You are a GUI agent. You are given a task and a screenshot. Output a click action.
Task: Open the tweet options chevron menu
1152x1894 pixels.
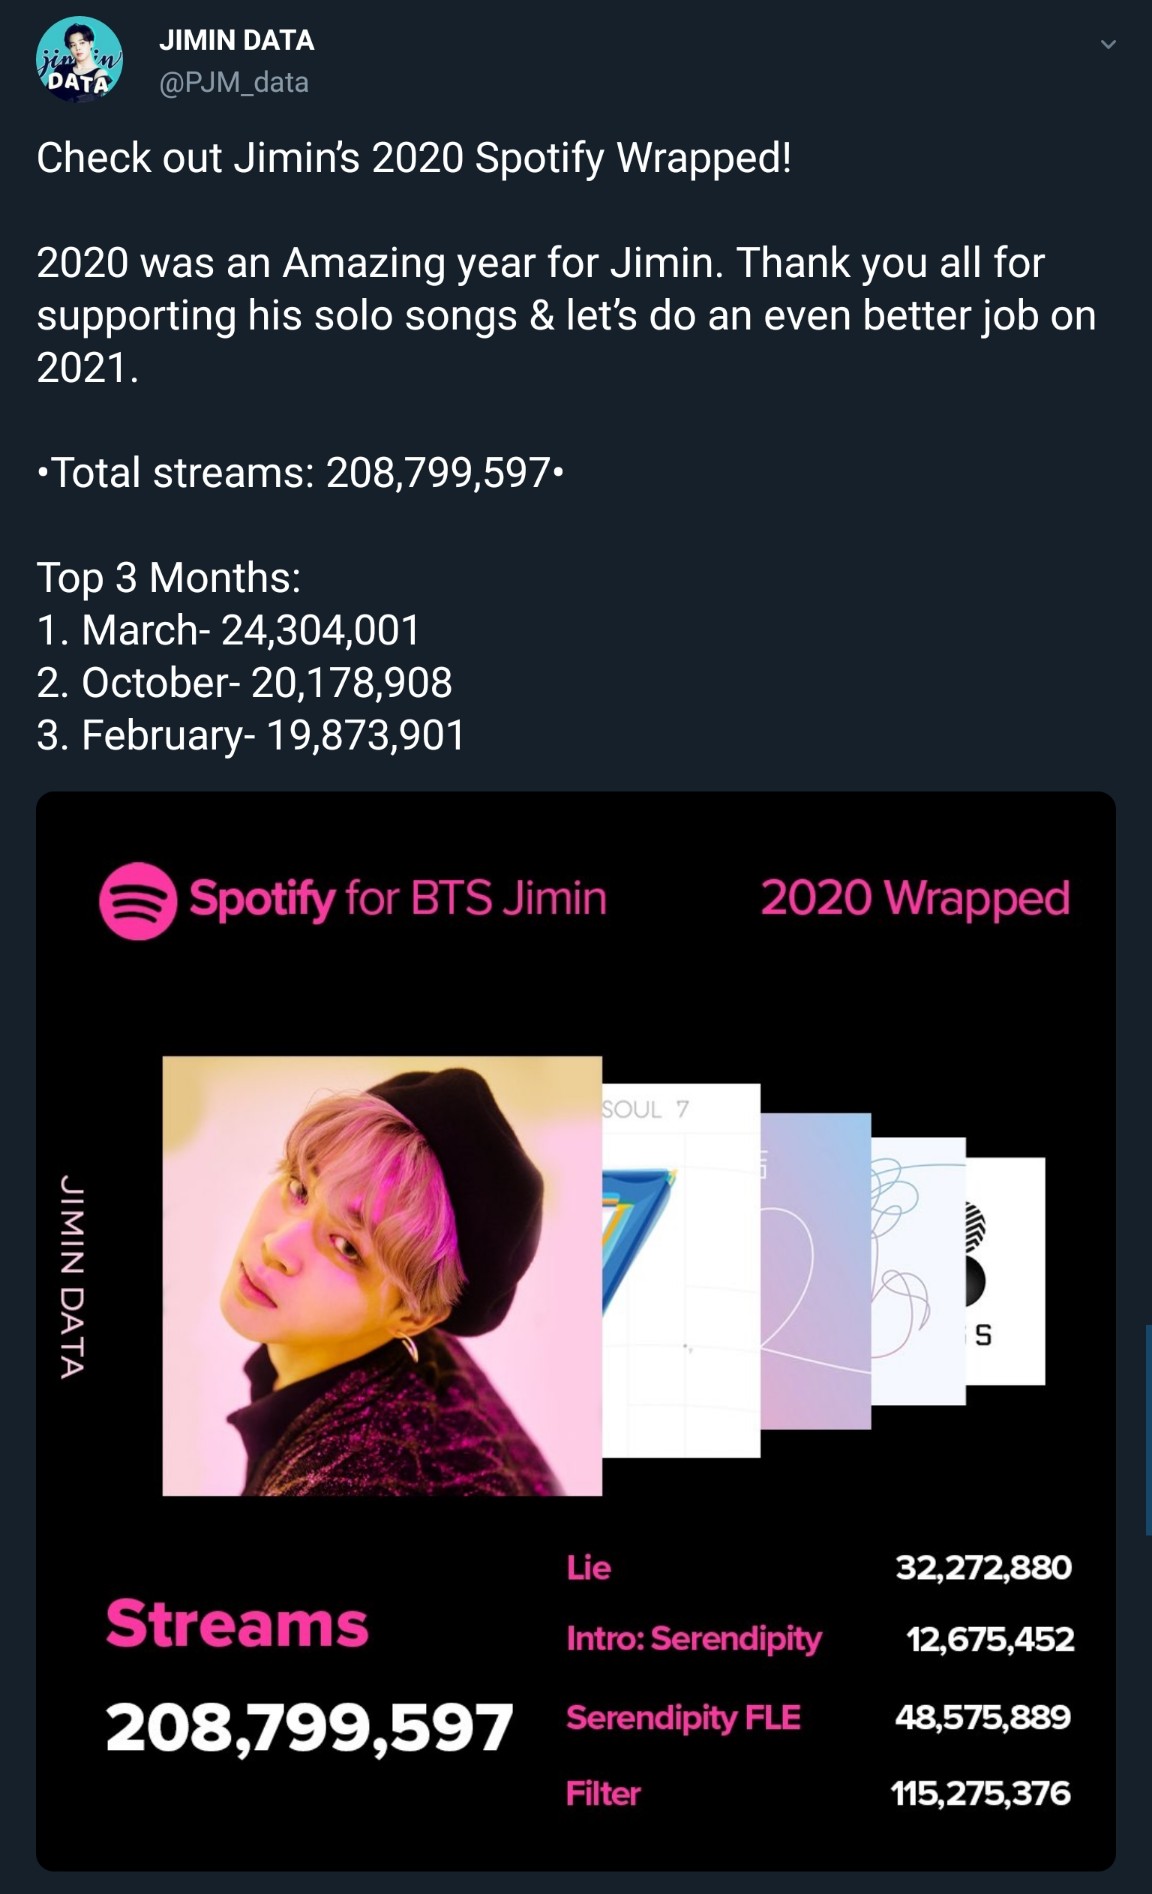click(x=1107, y=44)
